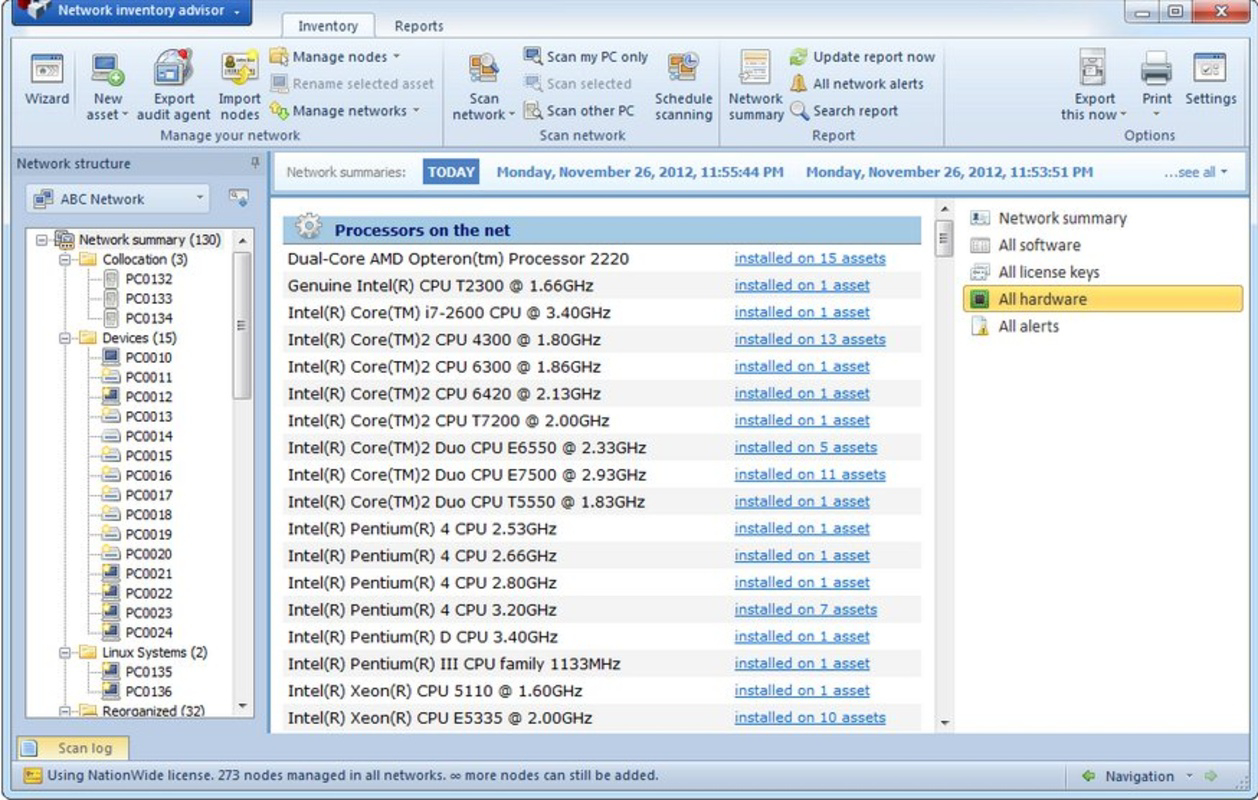Open the Schedule scanning tool

(x=683, y=85)
